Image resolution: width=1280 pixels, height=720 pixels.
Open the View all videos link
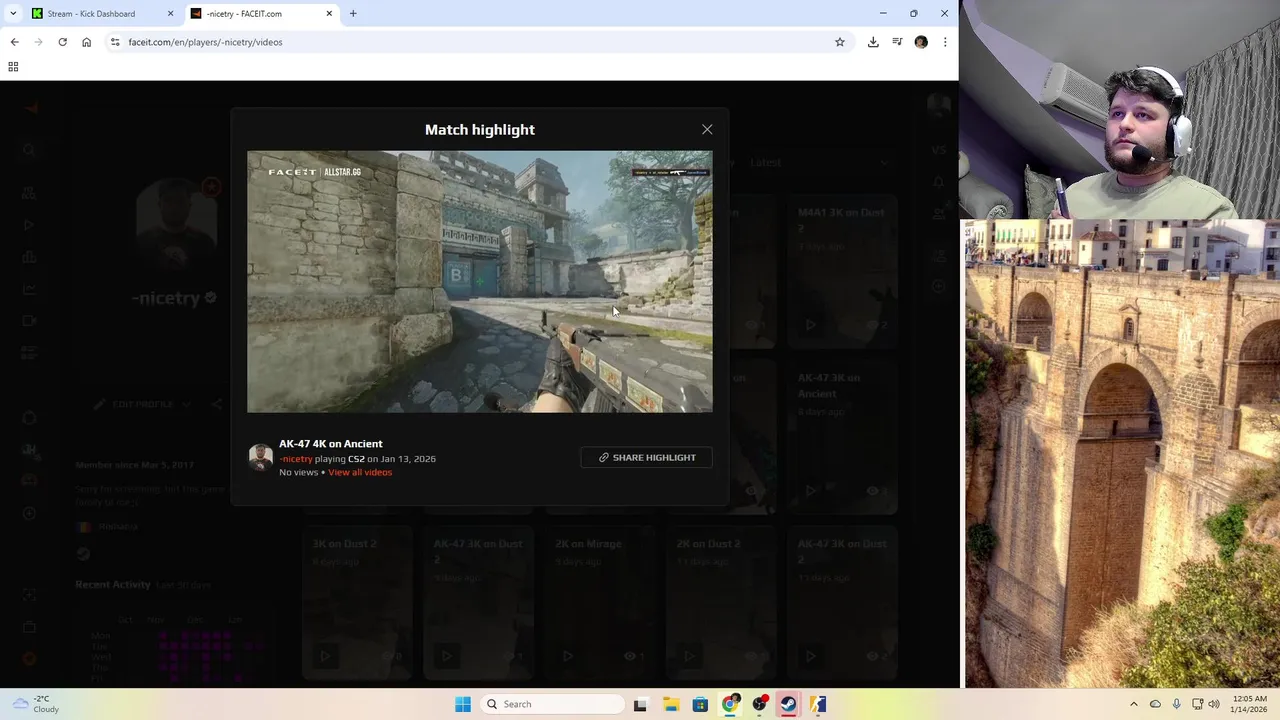(x=360, y=472)
